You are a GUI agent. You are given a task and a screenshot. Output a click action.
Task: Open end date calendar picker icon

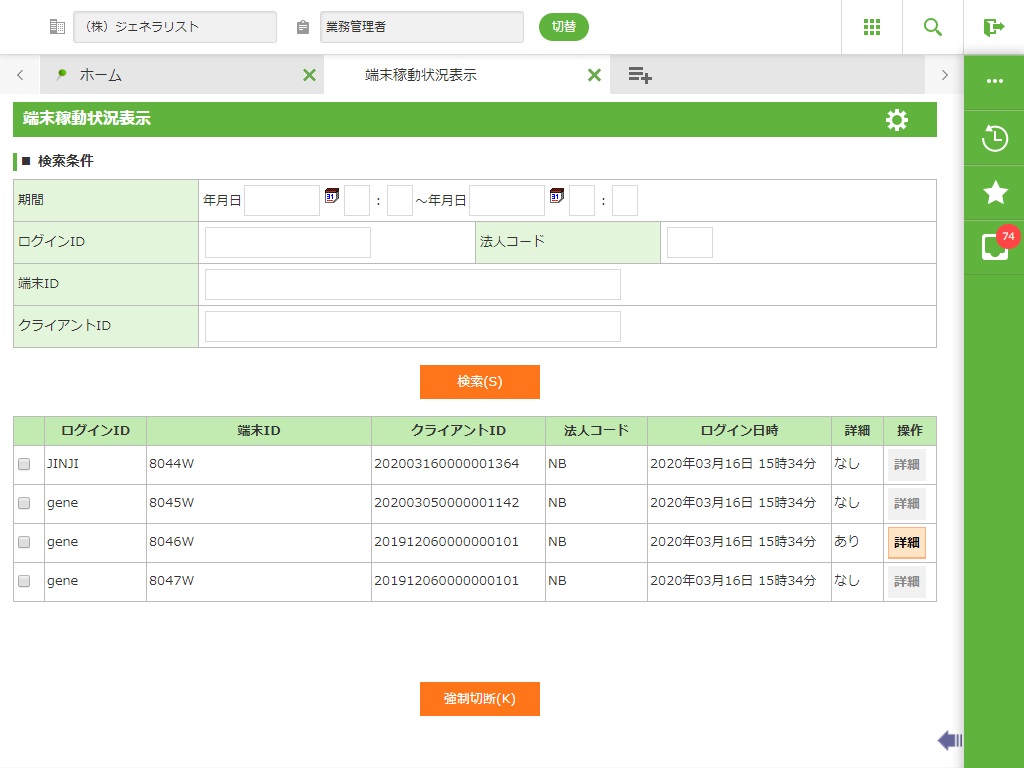click(557, 196)
